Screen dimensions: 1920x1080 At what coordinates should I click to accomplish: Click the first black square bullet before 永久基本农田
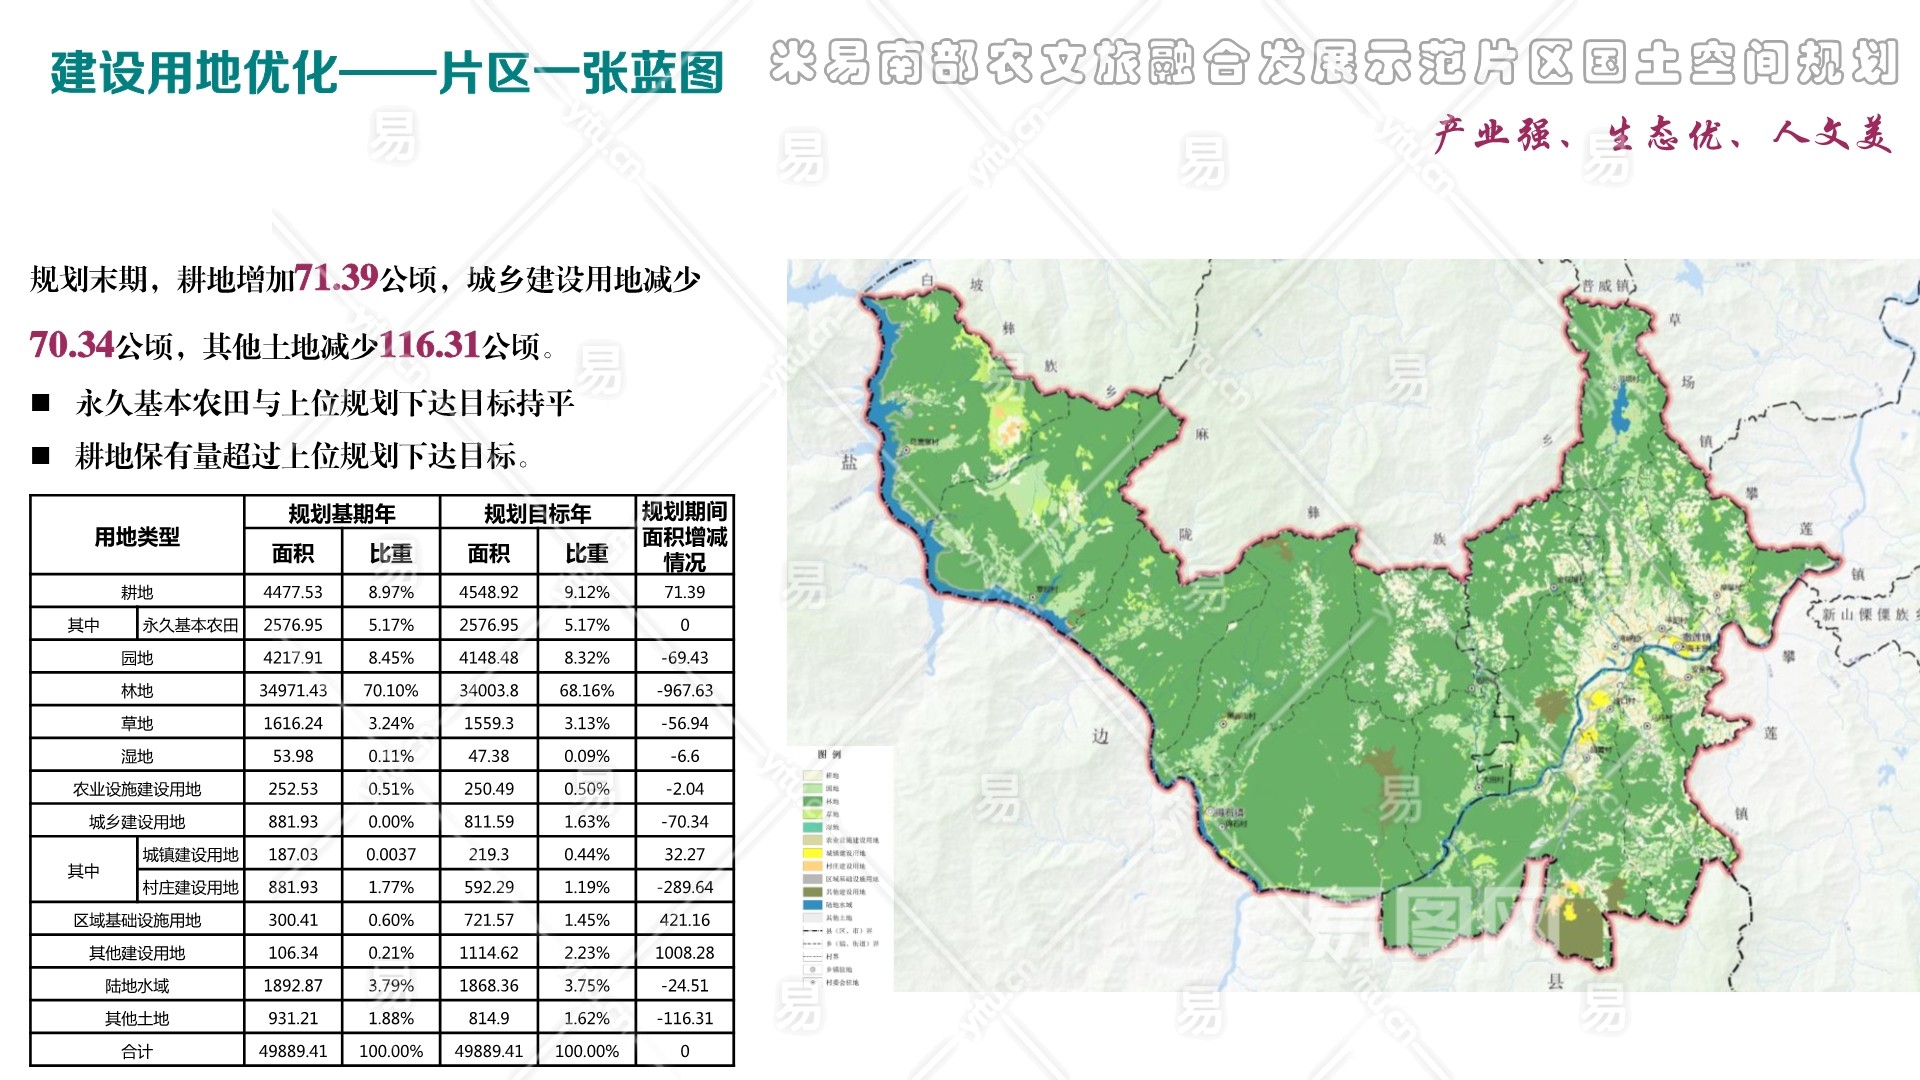tap(41, 403)
